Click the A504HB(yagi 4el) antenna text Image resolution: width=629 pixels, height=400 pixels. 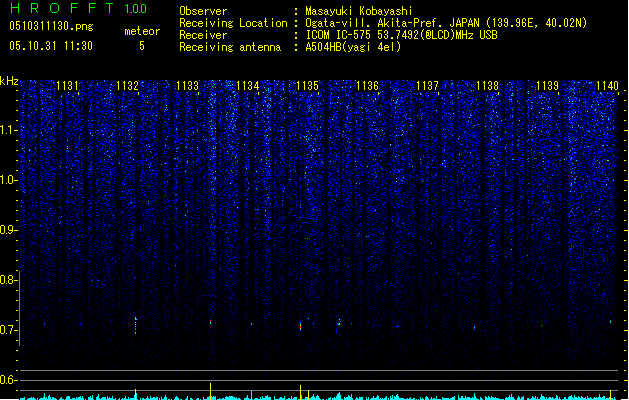(353, 47)
